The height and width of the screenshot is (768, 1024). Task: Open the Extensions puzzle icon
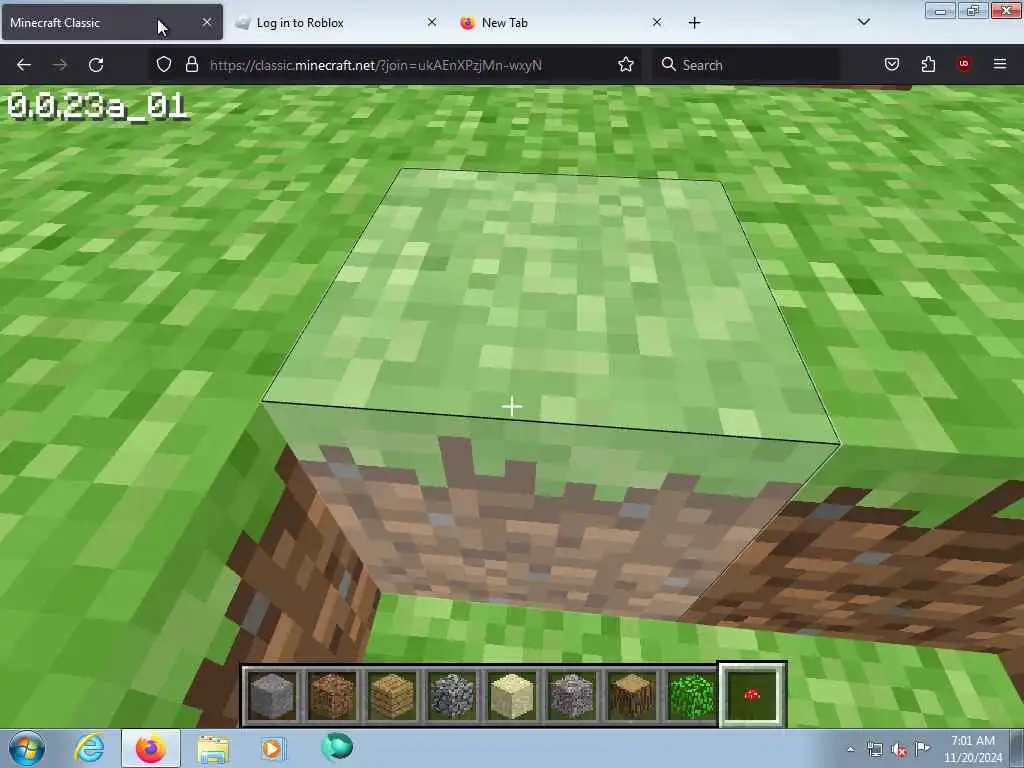click(x=928, y=64)
